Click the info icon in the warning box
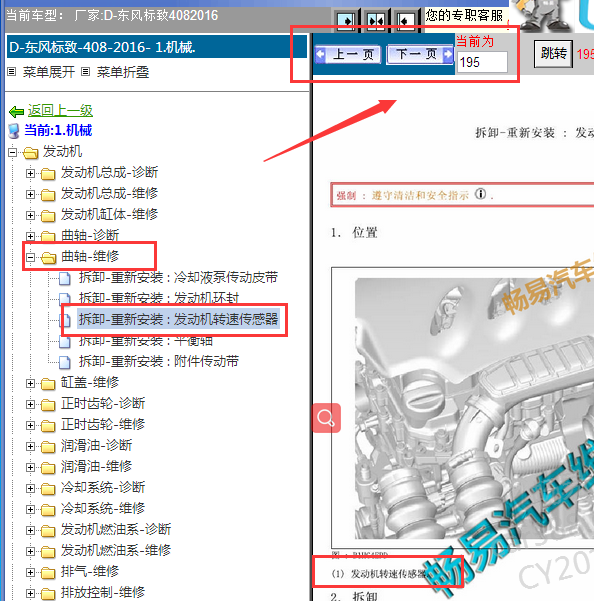This screenshot has height=601, width=594. click(480, 194)
